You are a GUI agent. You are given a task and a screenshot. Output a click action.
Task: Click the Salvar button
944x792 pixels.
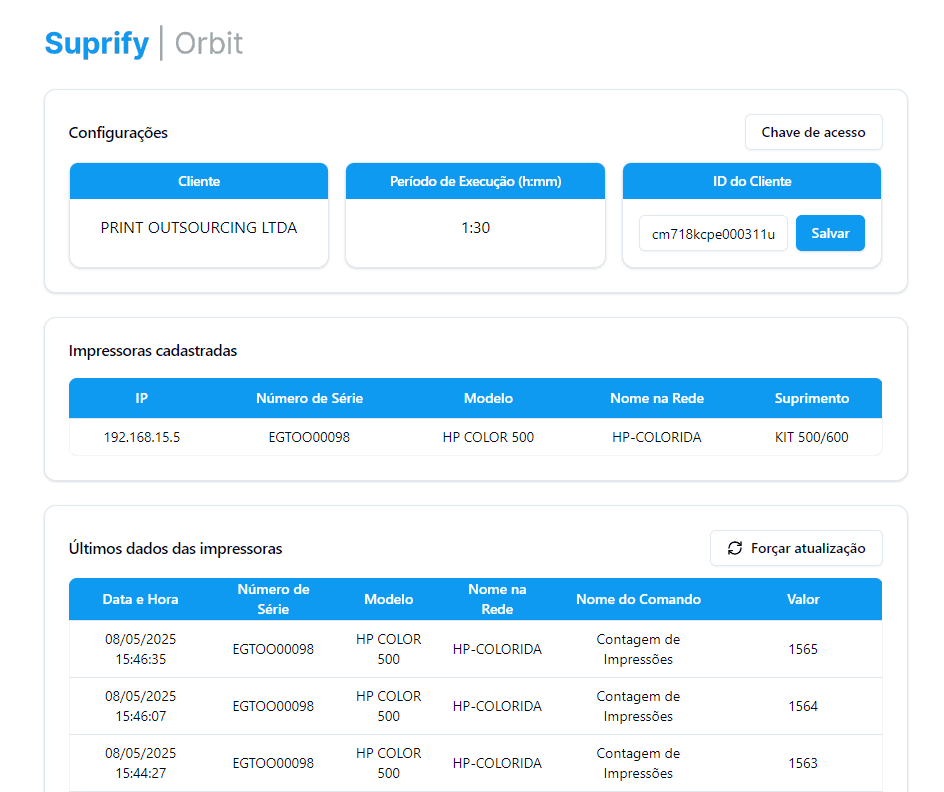(x=830, y=233)
